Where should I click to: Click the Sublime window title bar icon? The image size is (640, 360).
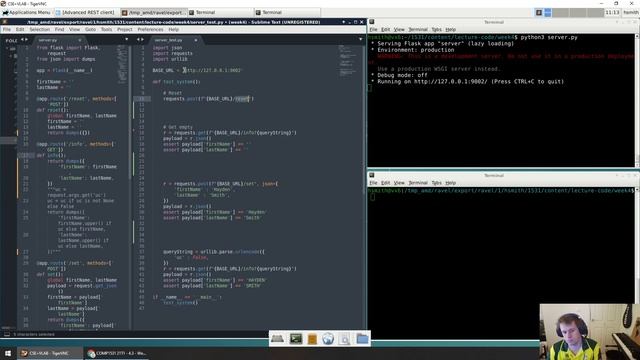point(5,22)
